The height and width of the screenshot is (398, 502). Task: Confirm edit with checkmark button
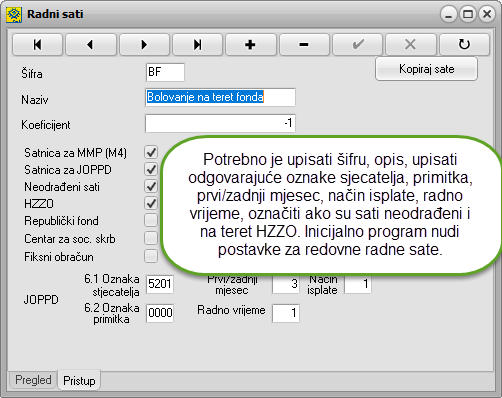pyautogui.click(x=357, y=44)
